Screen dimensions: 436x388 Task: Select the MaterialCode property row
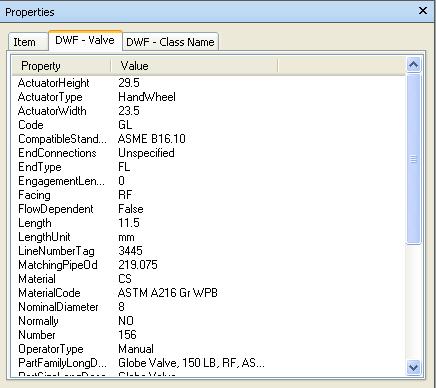pos(209,293)
